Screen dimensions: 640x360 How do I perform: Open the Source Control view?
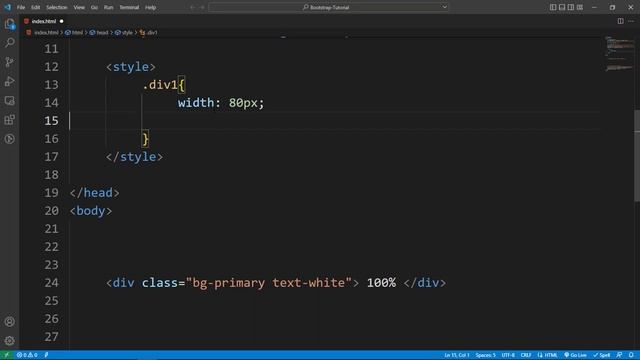(9, 62)
